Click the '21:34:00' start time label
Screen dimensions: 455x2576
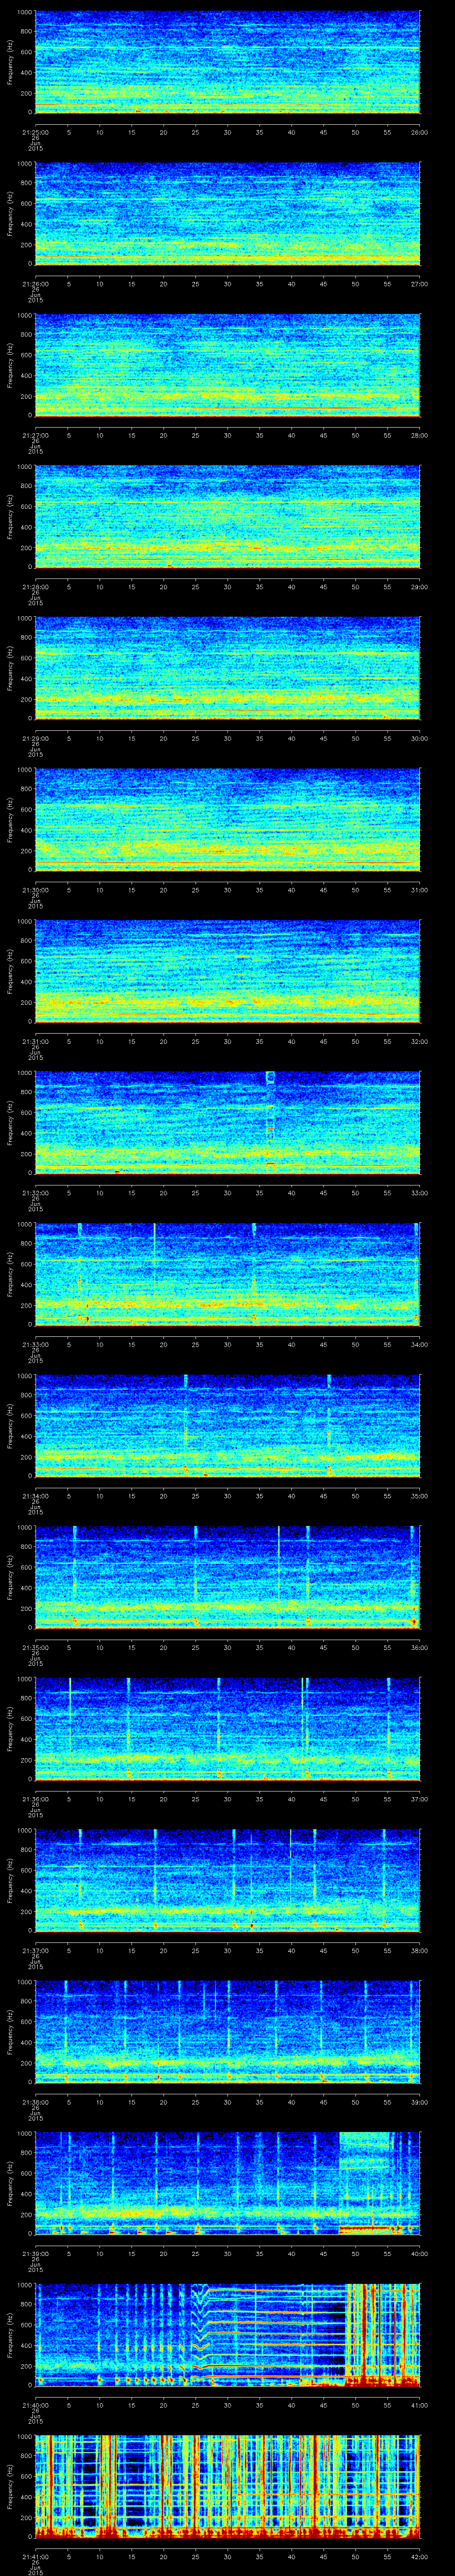(35, 1495)
